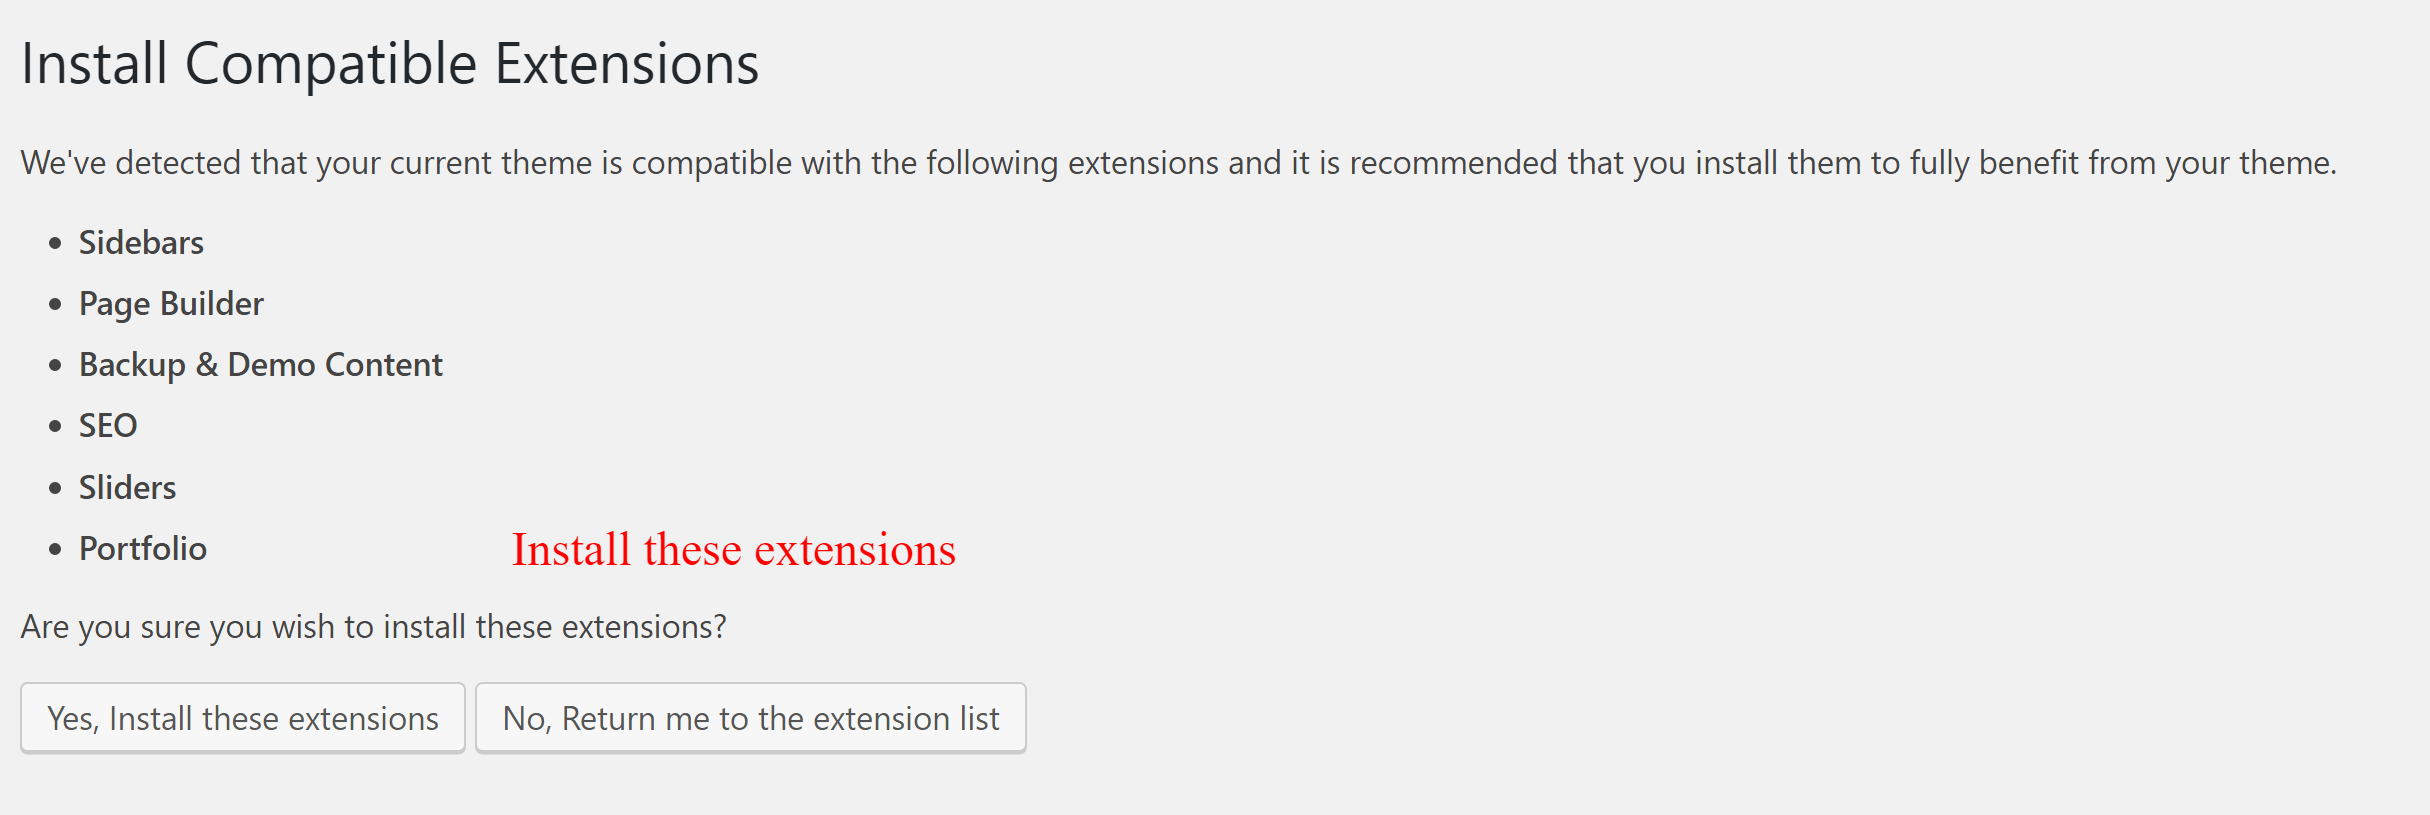Click Yes, Install these extensions button
2430x815 pixels.
[x=243, y=718]
